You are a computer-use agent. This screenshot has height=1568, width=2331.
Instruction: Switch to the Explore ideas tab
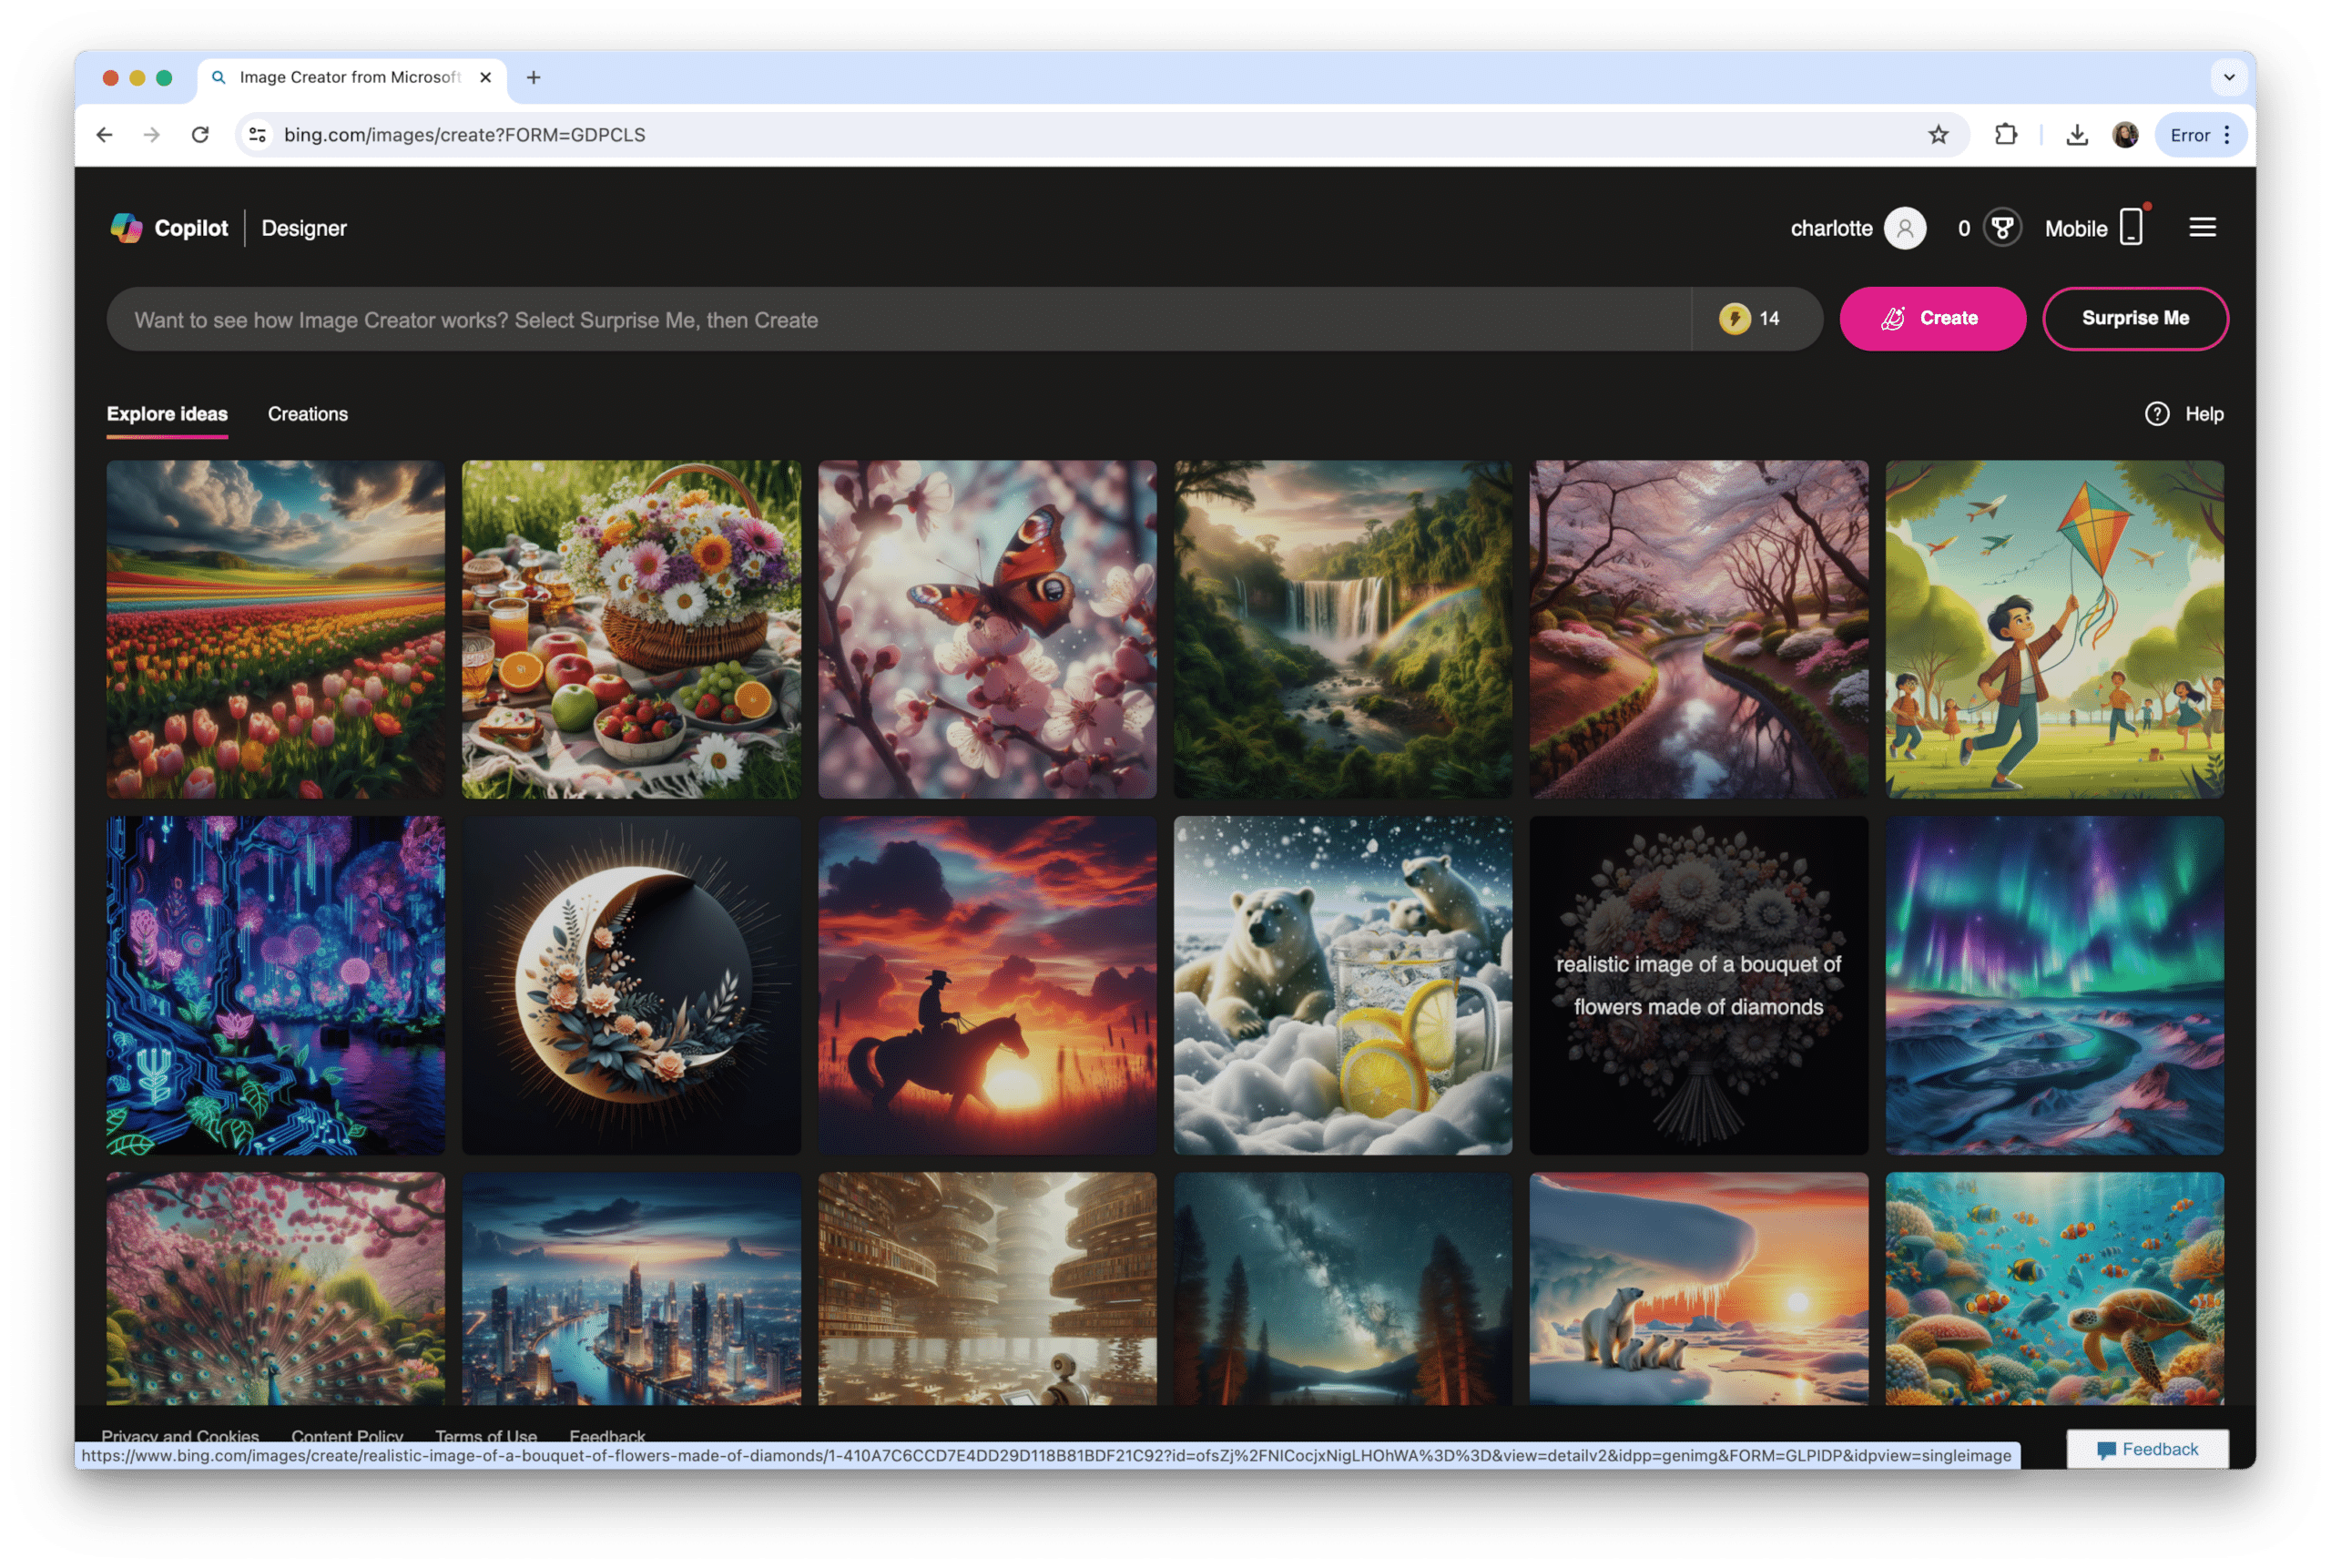pos(167,414)
